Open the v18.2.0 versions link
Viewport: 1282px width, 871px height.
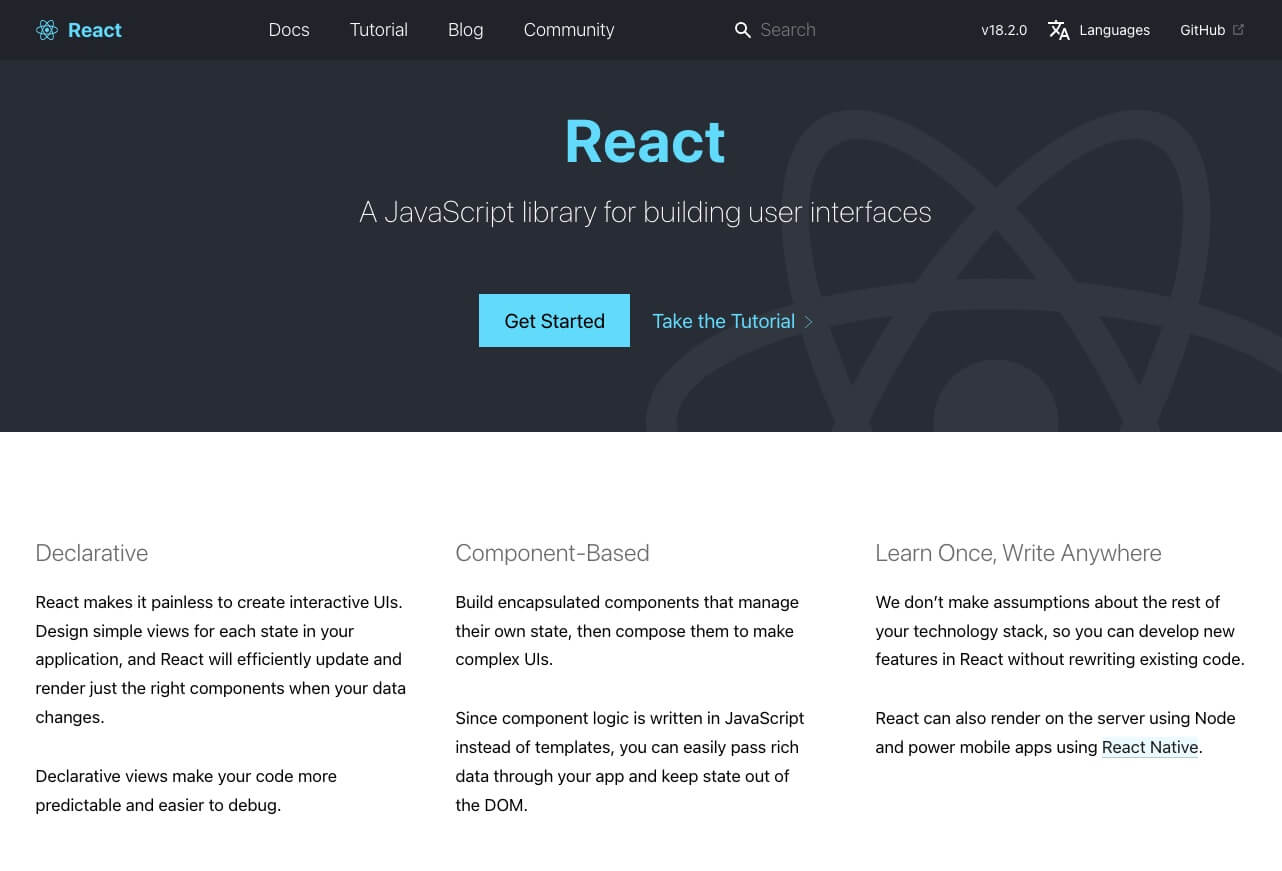(1004, 30)
